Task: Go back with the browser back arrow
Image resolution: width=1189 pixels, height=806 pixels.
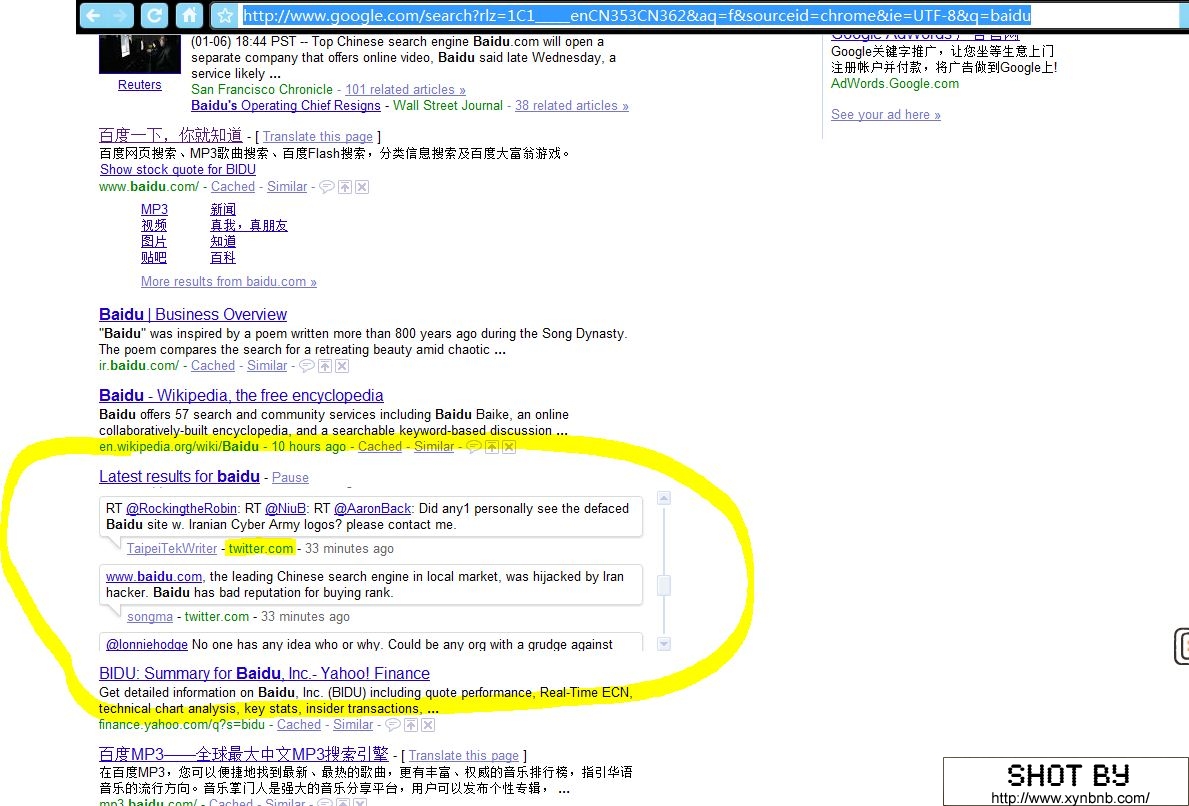Action: 93,15
